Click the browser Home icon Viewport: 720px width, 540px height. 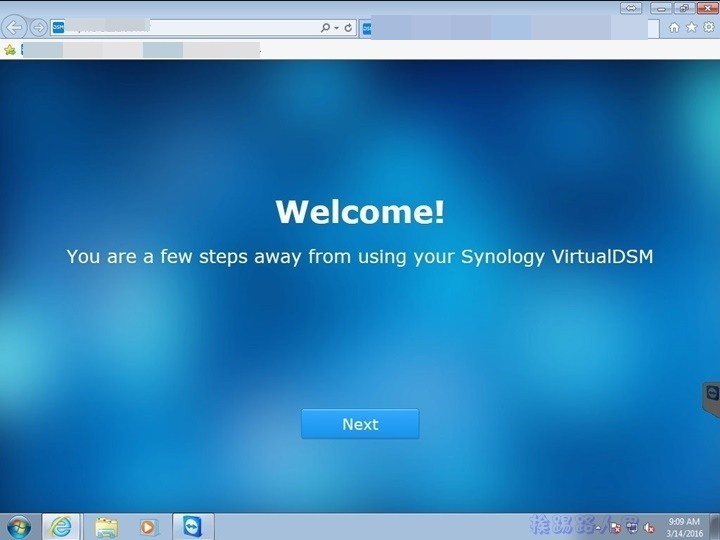tap(674, 28)
